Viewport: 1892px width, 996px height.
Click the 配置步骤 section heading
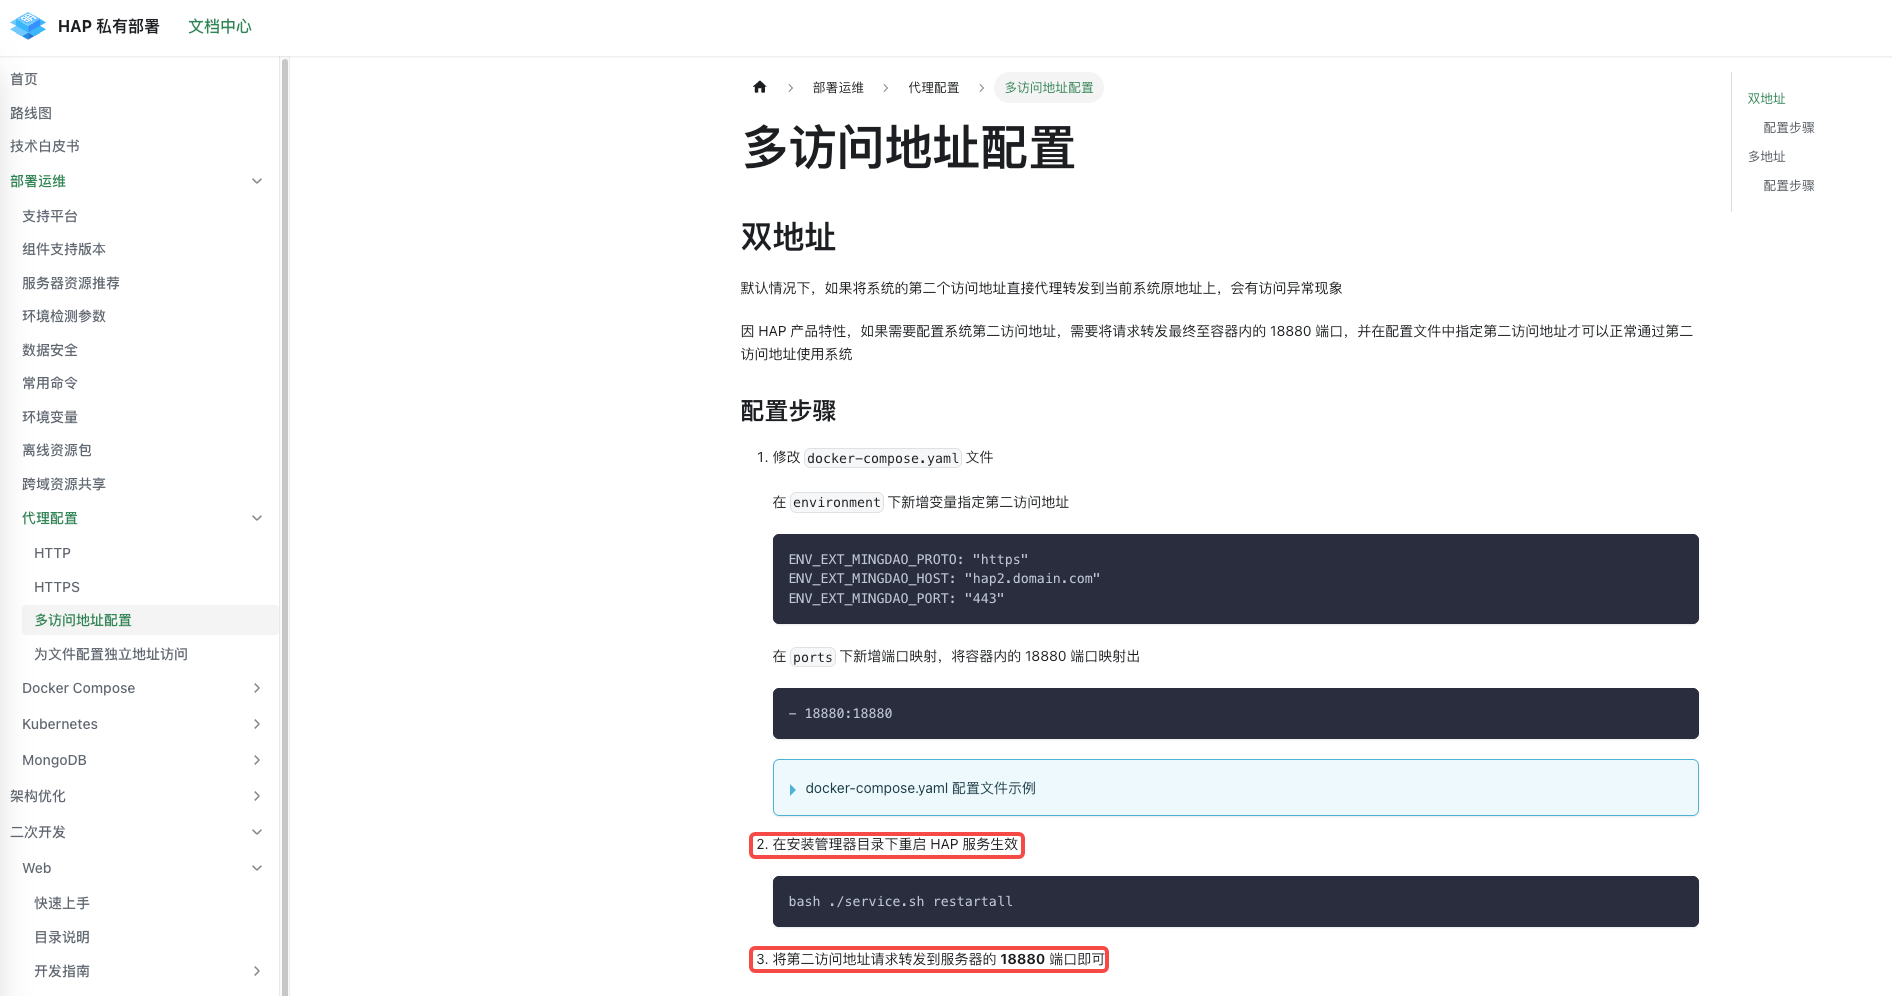pos(788,411)
